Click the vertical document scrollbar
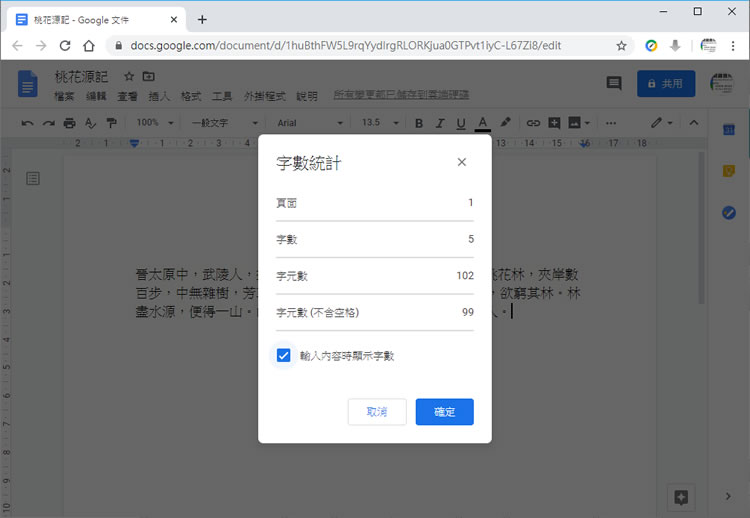This screenshot has height=518, width=750. [x=701, y=228]
